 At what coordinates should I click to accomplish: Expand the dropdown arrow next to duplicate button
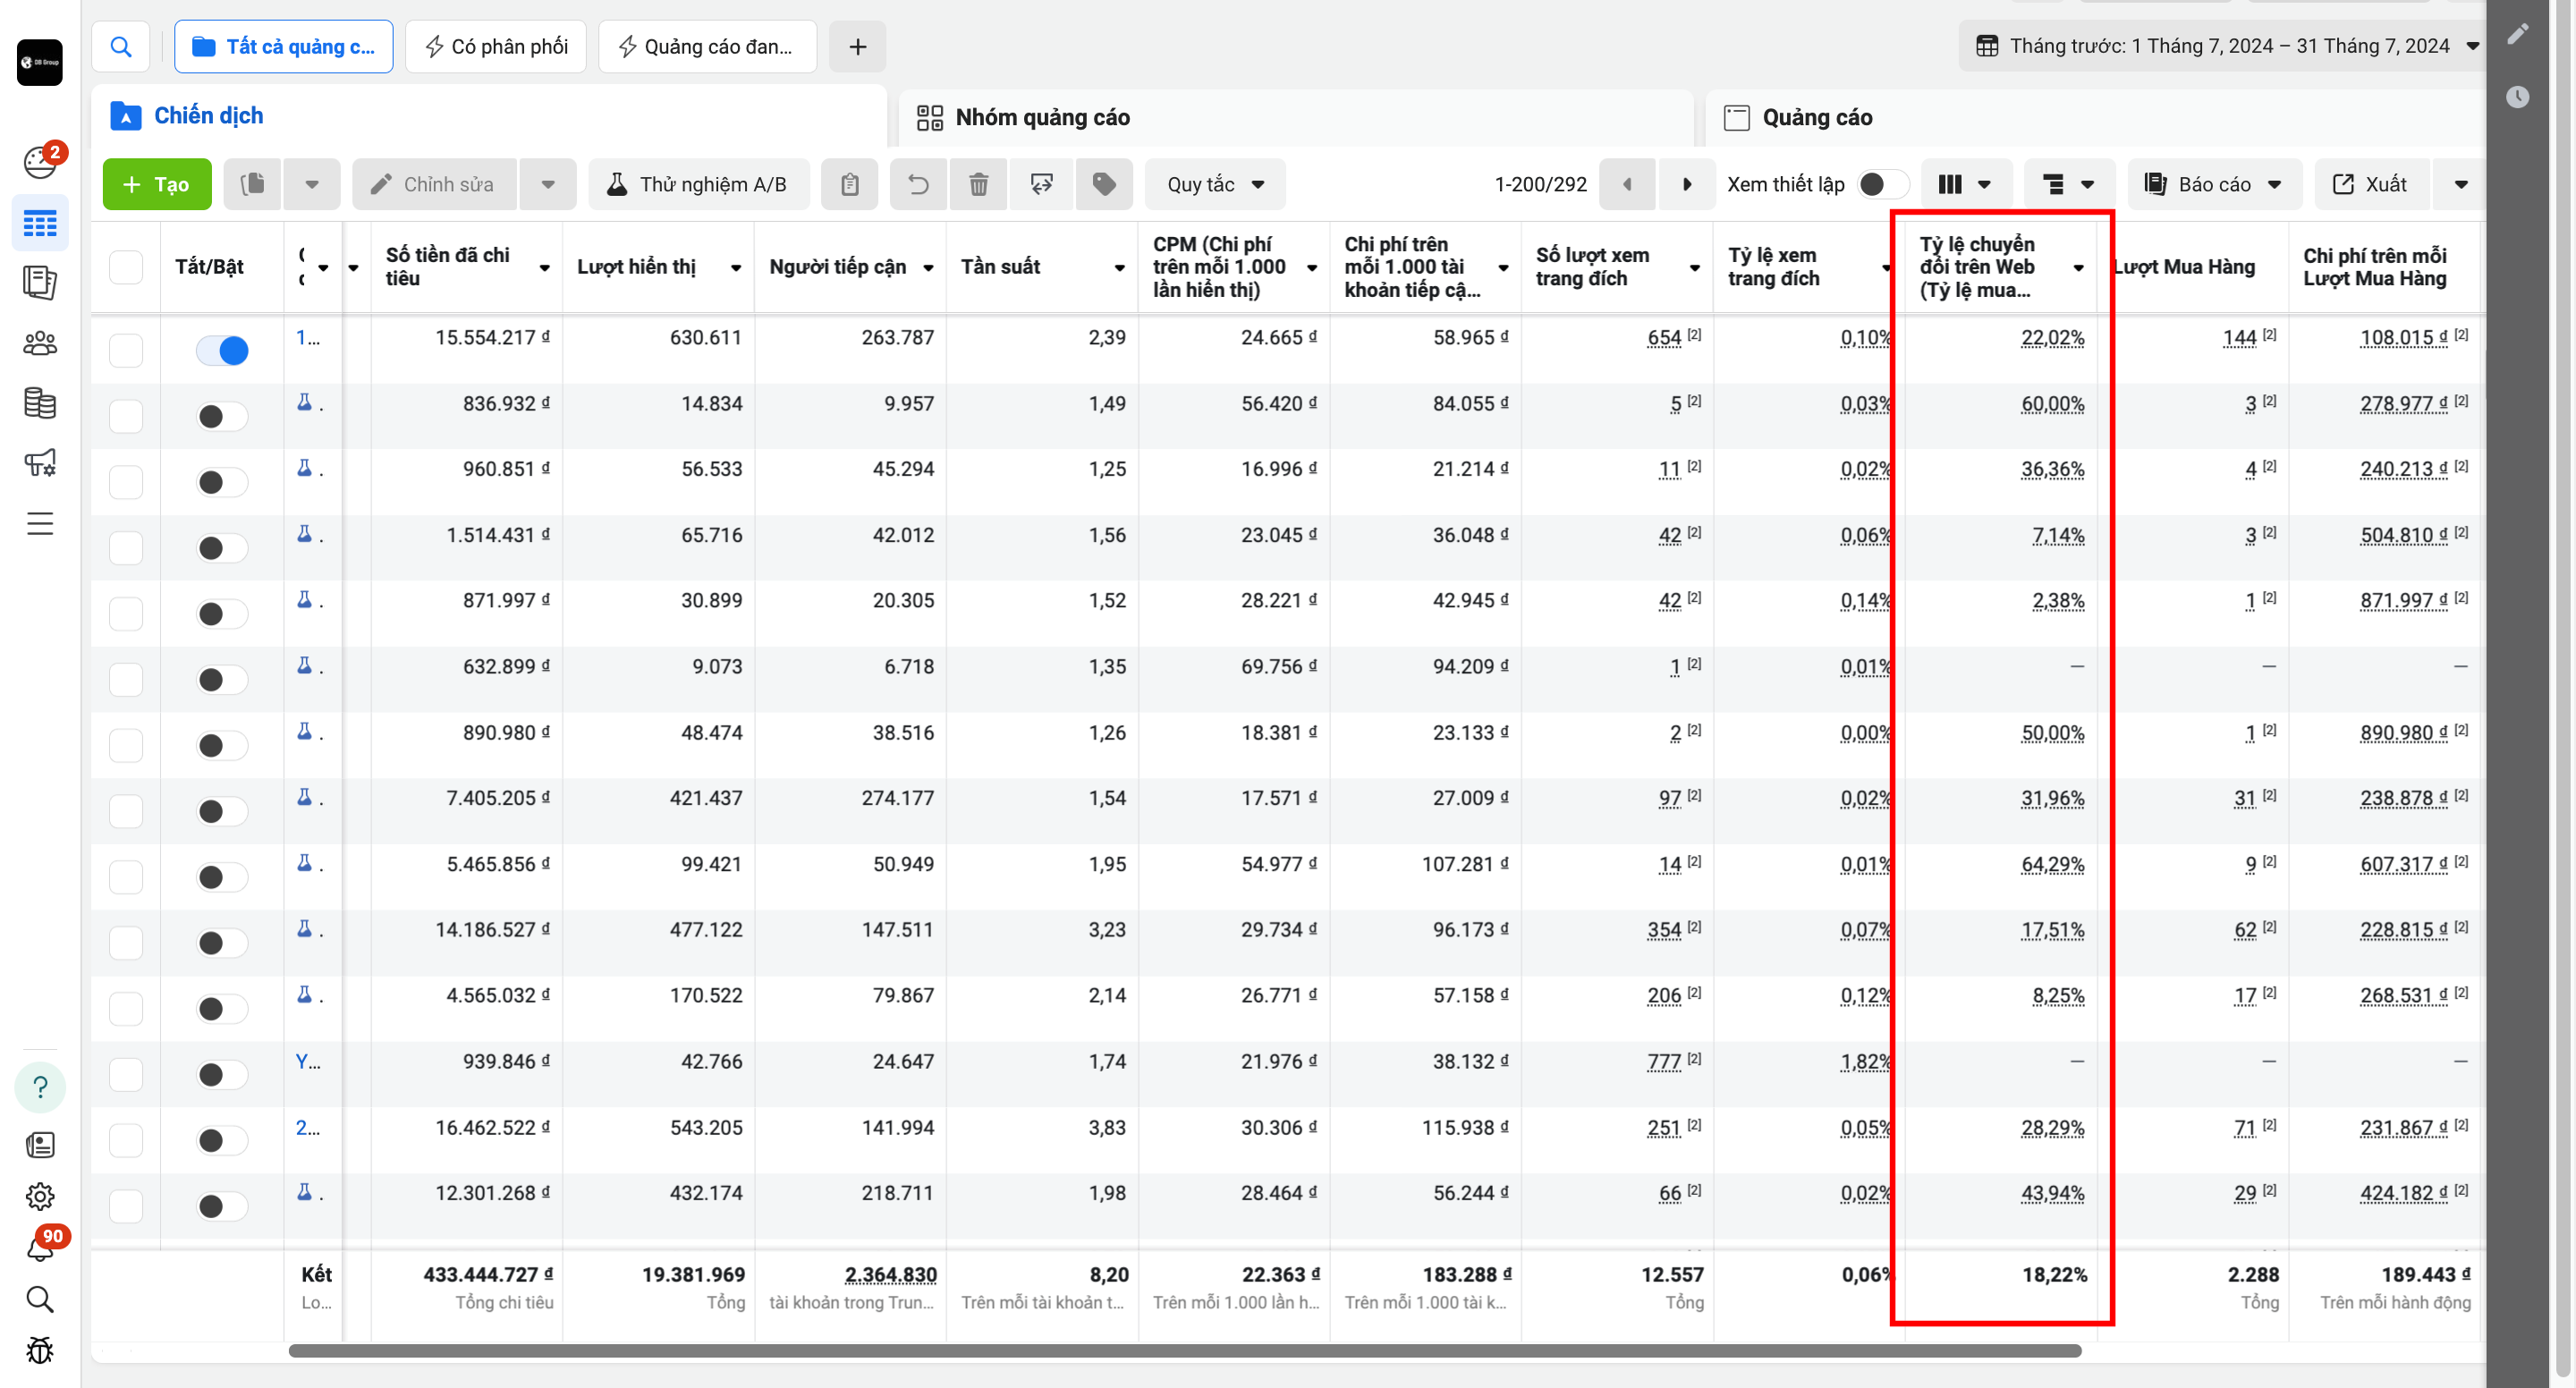point(312,184)
